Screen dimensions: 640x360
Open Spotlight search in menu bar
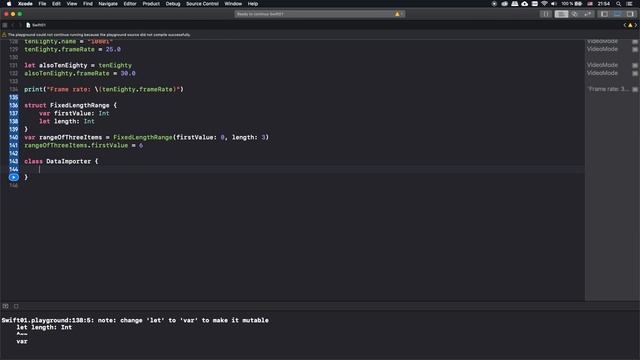pos(619,4)
